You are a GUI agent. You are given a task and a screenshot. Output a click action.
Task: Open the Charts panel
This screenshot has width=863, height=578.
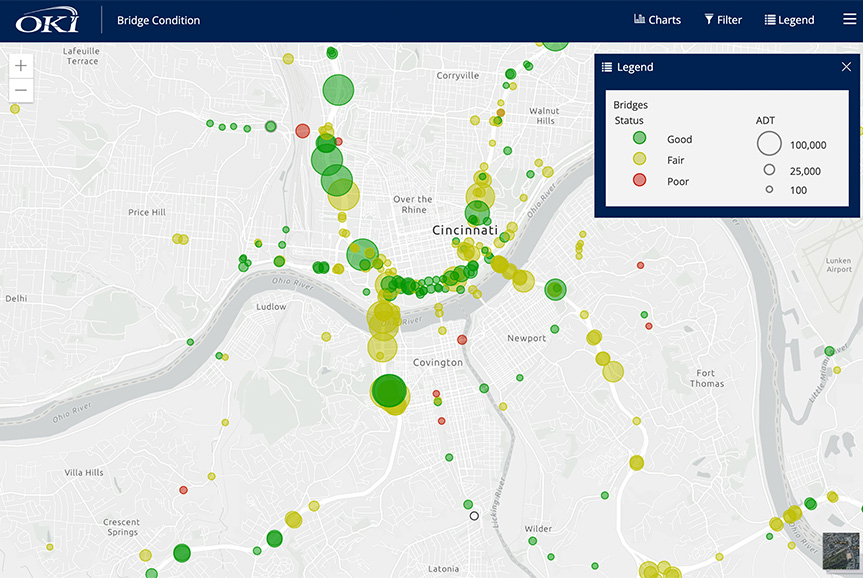pyautogui.click(x=657, y=20)
